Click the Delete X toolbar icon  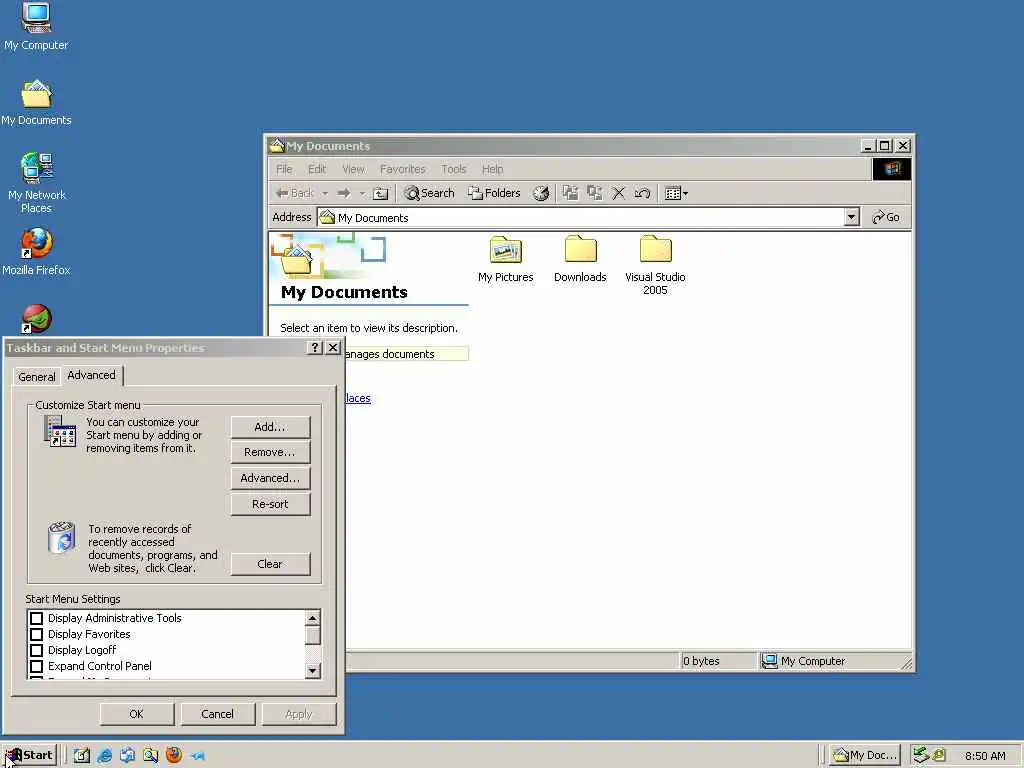point(618,193)
